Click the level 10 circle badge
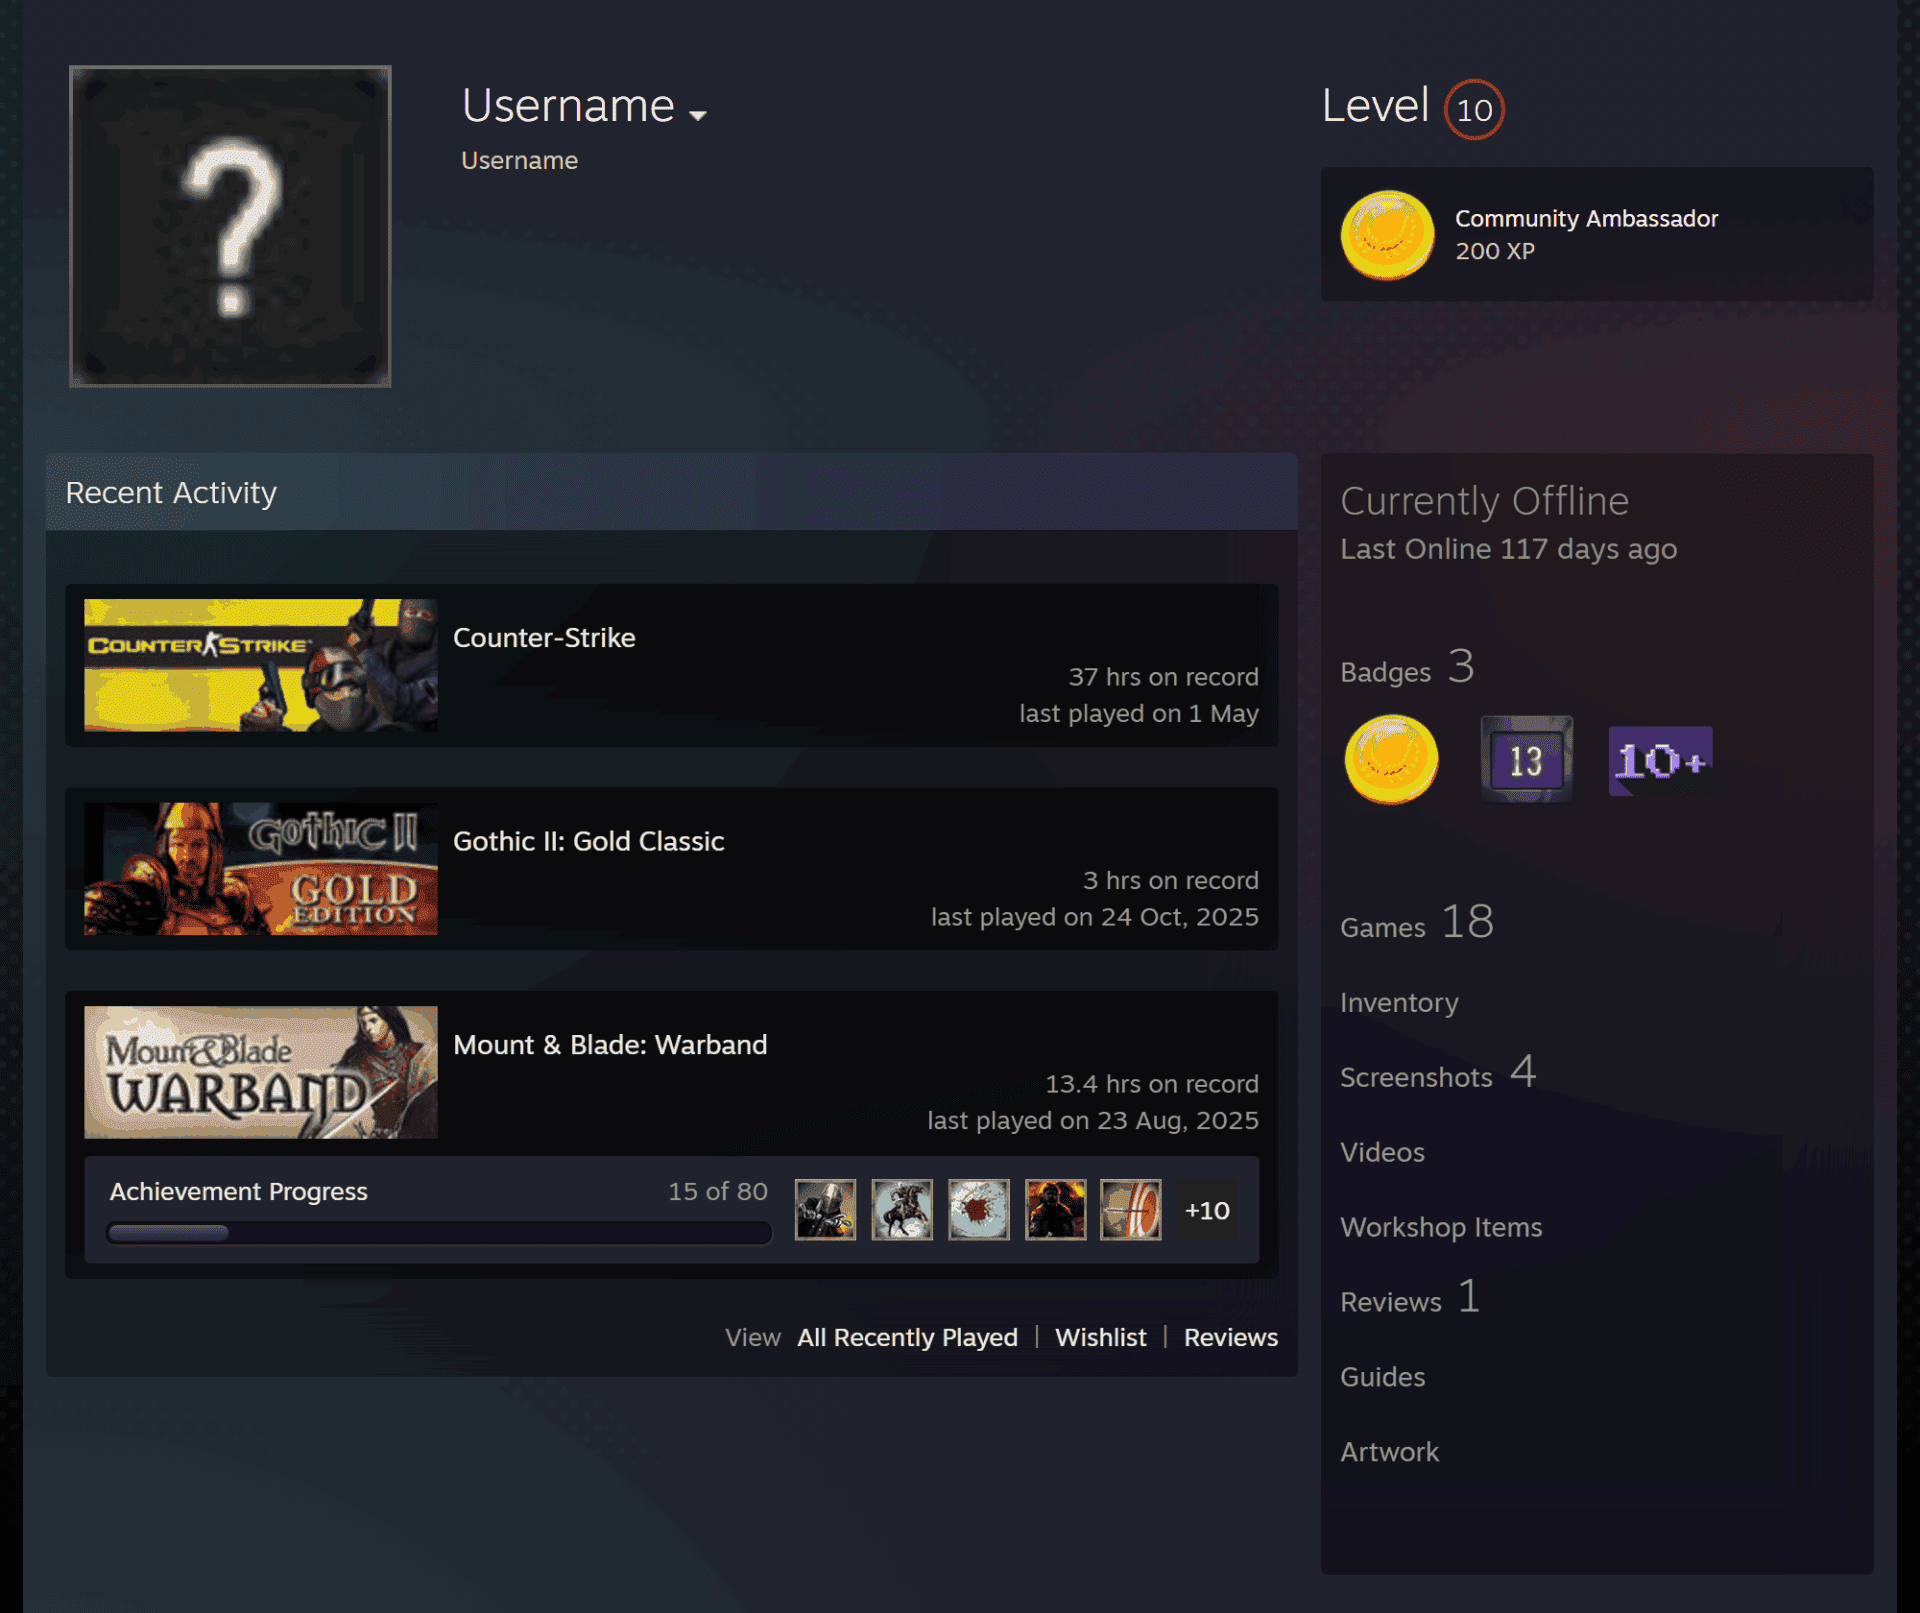This screenshot has width=1920, height=1613. 1474,109
